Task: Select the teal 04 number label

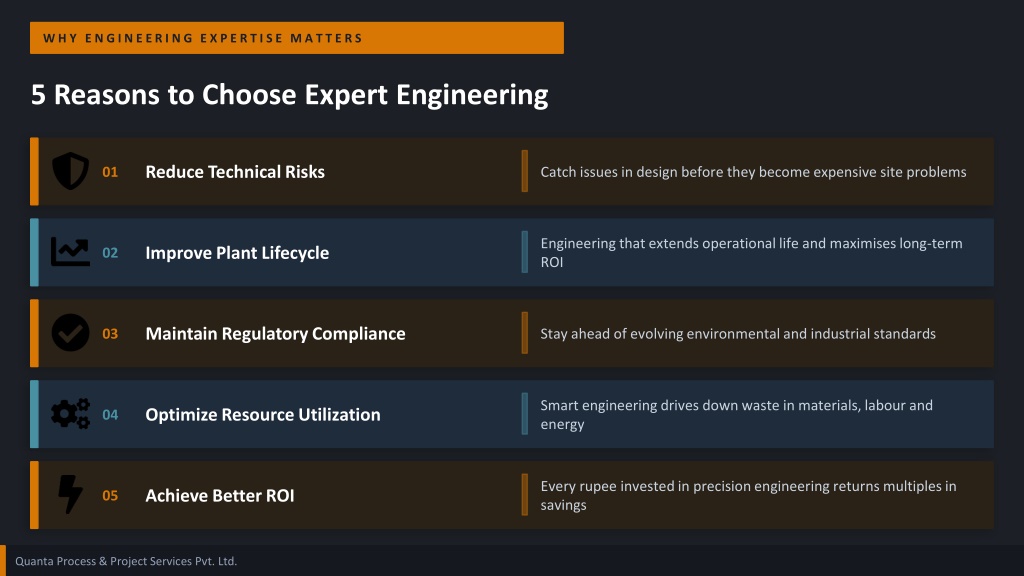Action: 110,415
